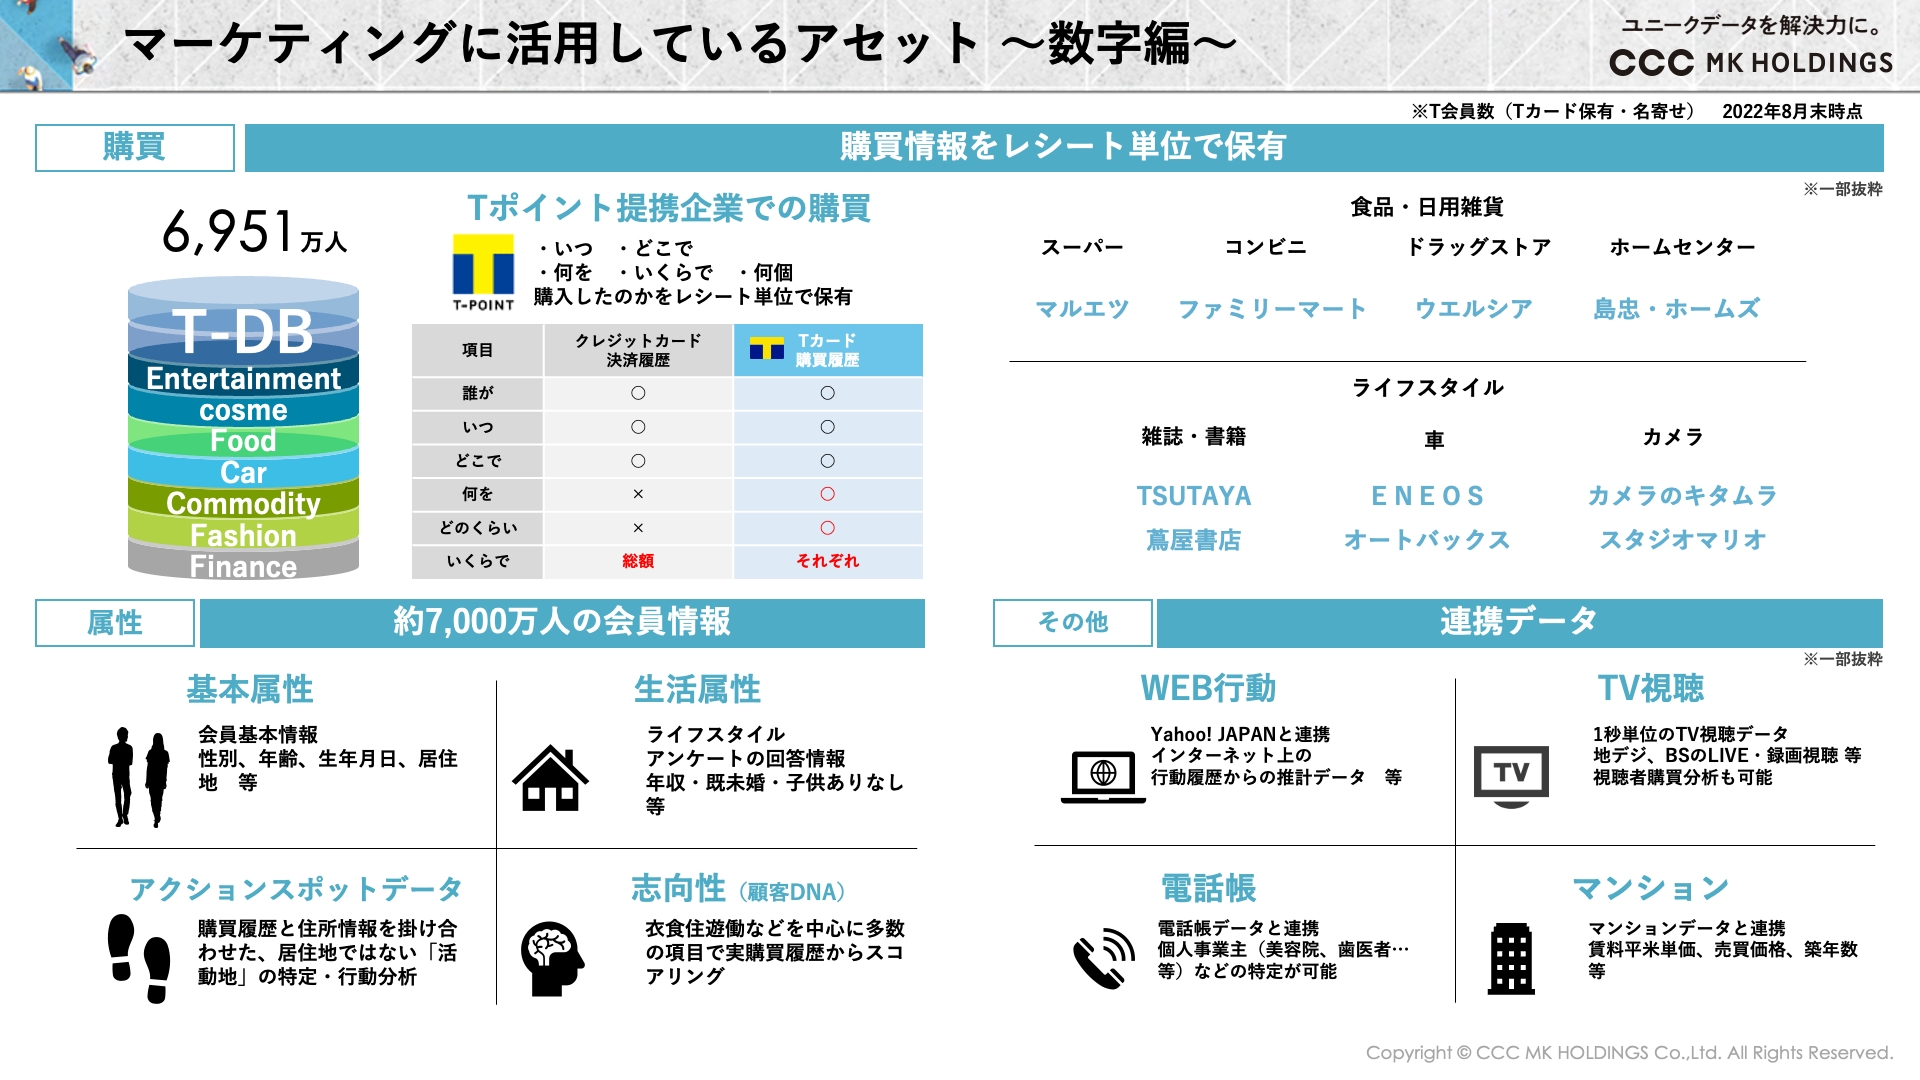Click the 雑誌・書籍 category label

click(x=1194, y=436)
